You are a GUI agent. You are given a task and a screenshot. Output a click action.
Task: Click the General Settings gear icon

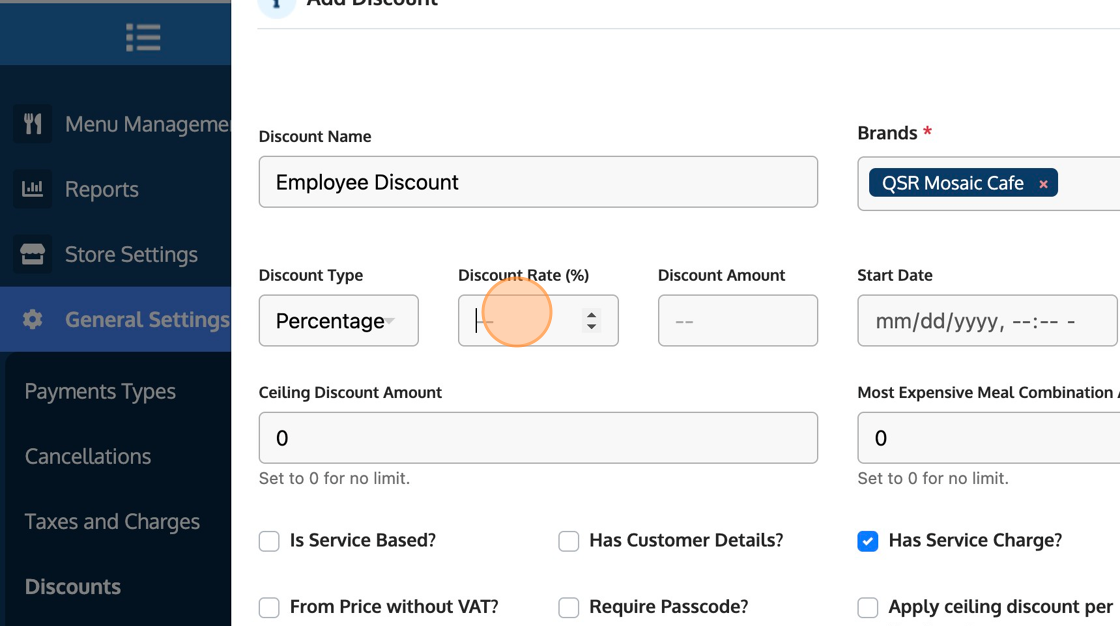pyautogui.click(x=33, y=320)
